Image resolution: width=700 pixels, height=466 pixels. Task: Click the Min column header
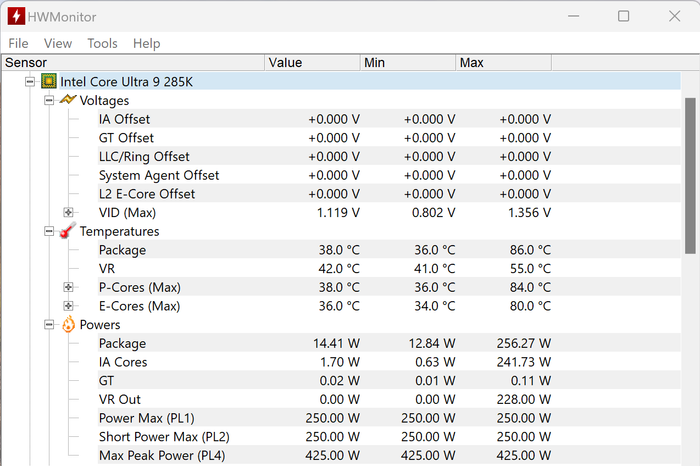[408, 62]
